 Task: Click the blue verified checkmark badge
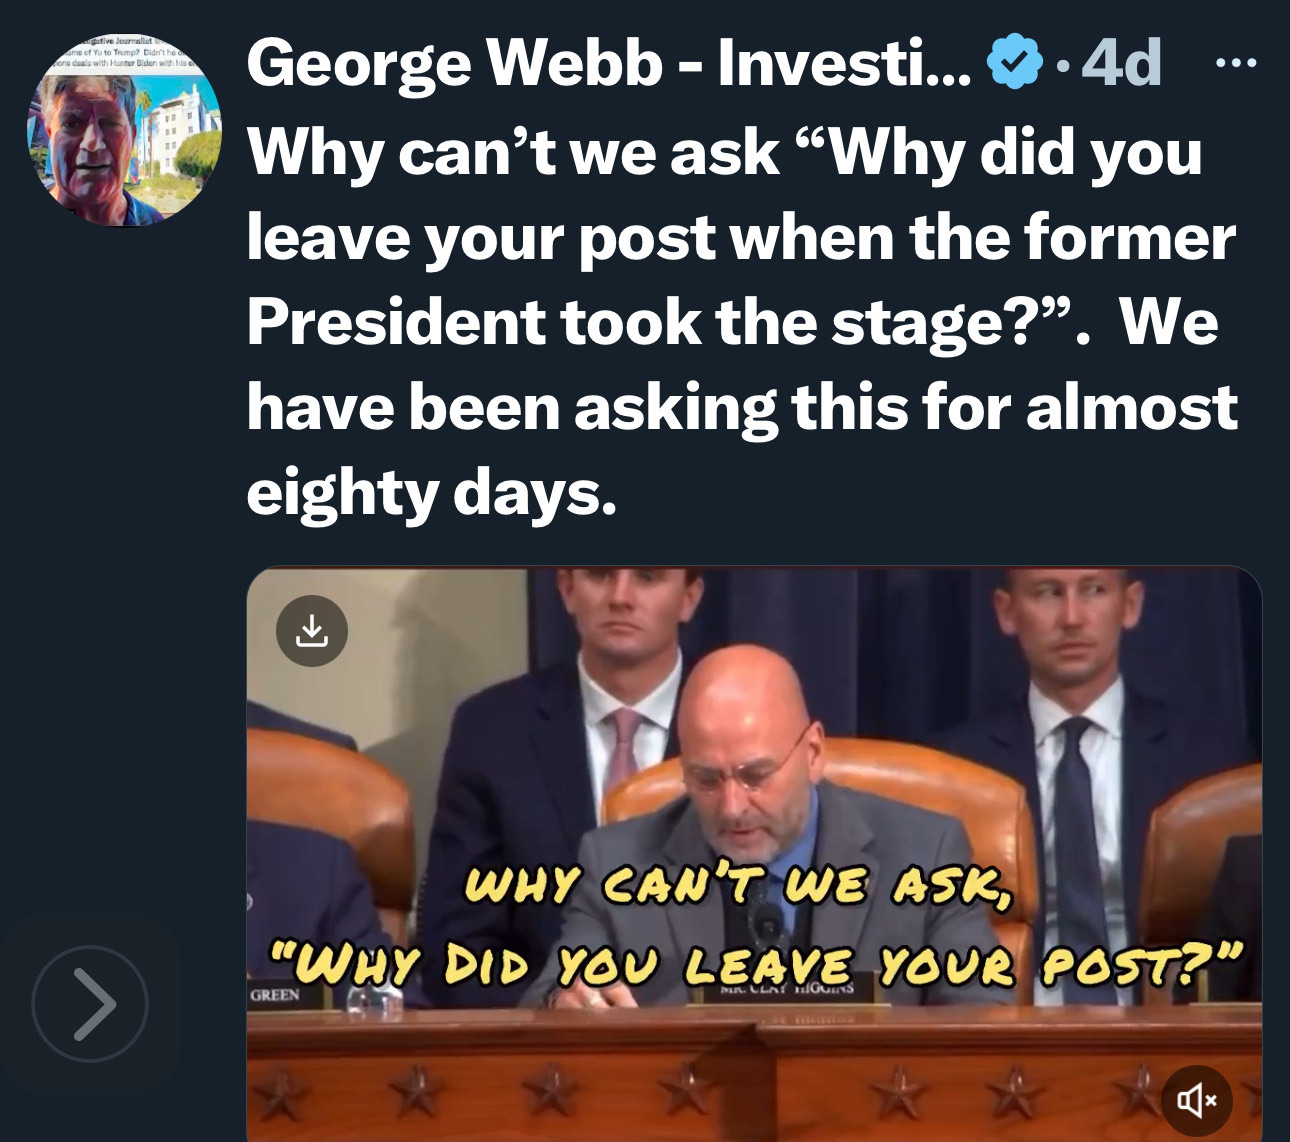click(1014, 62)
